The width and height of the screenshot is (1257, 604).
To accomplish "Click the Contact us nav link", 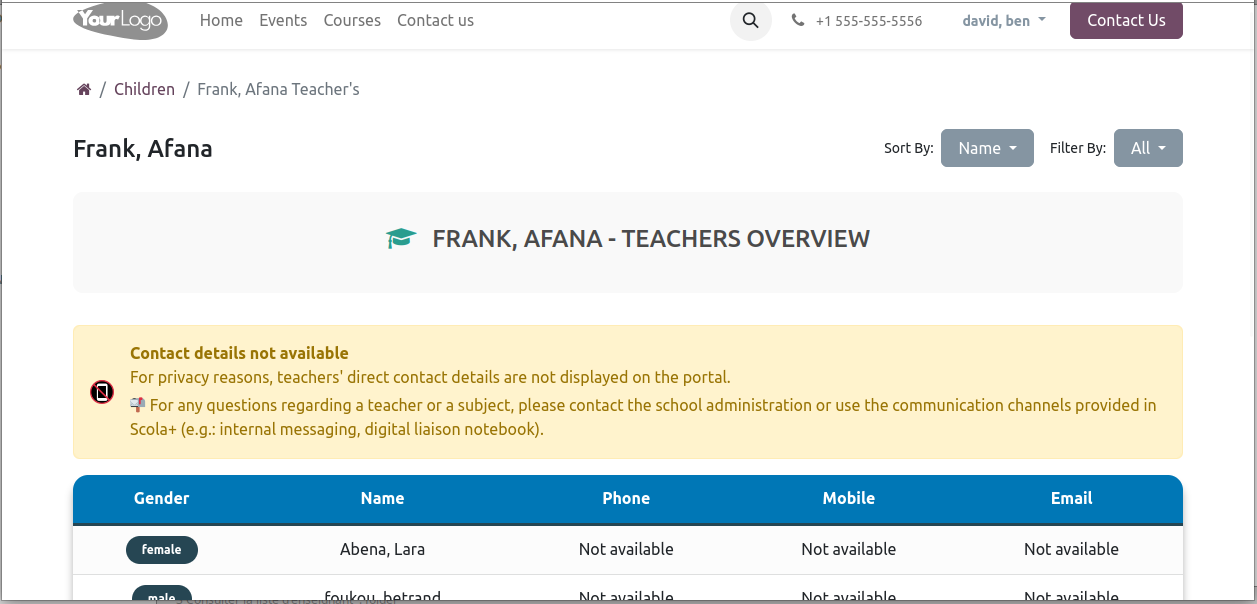I will point(435,21).
